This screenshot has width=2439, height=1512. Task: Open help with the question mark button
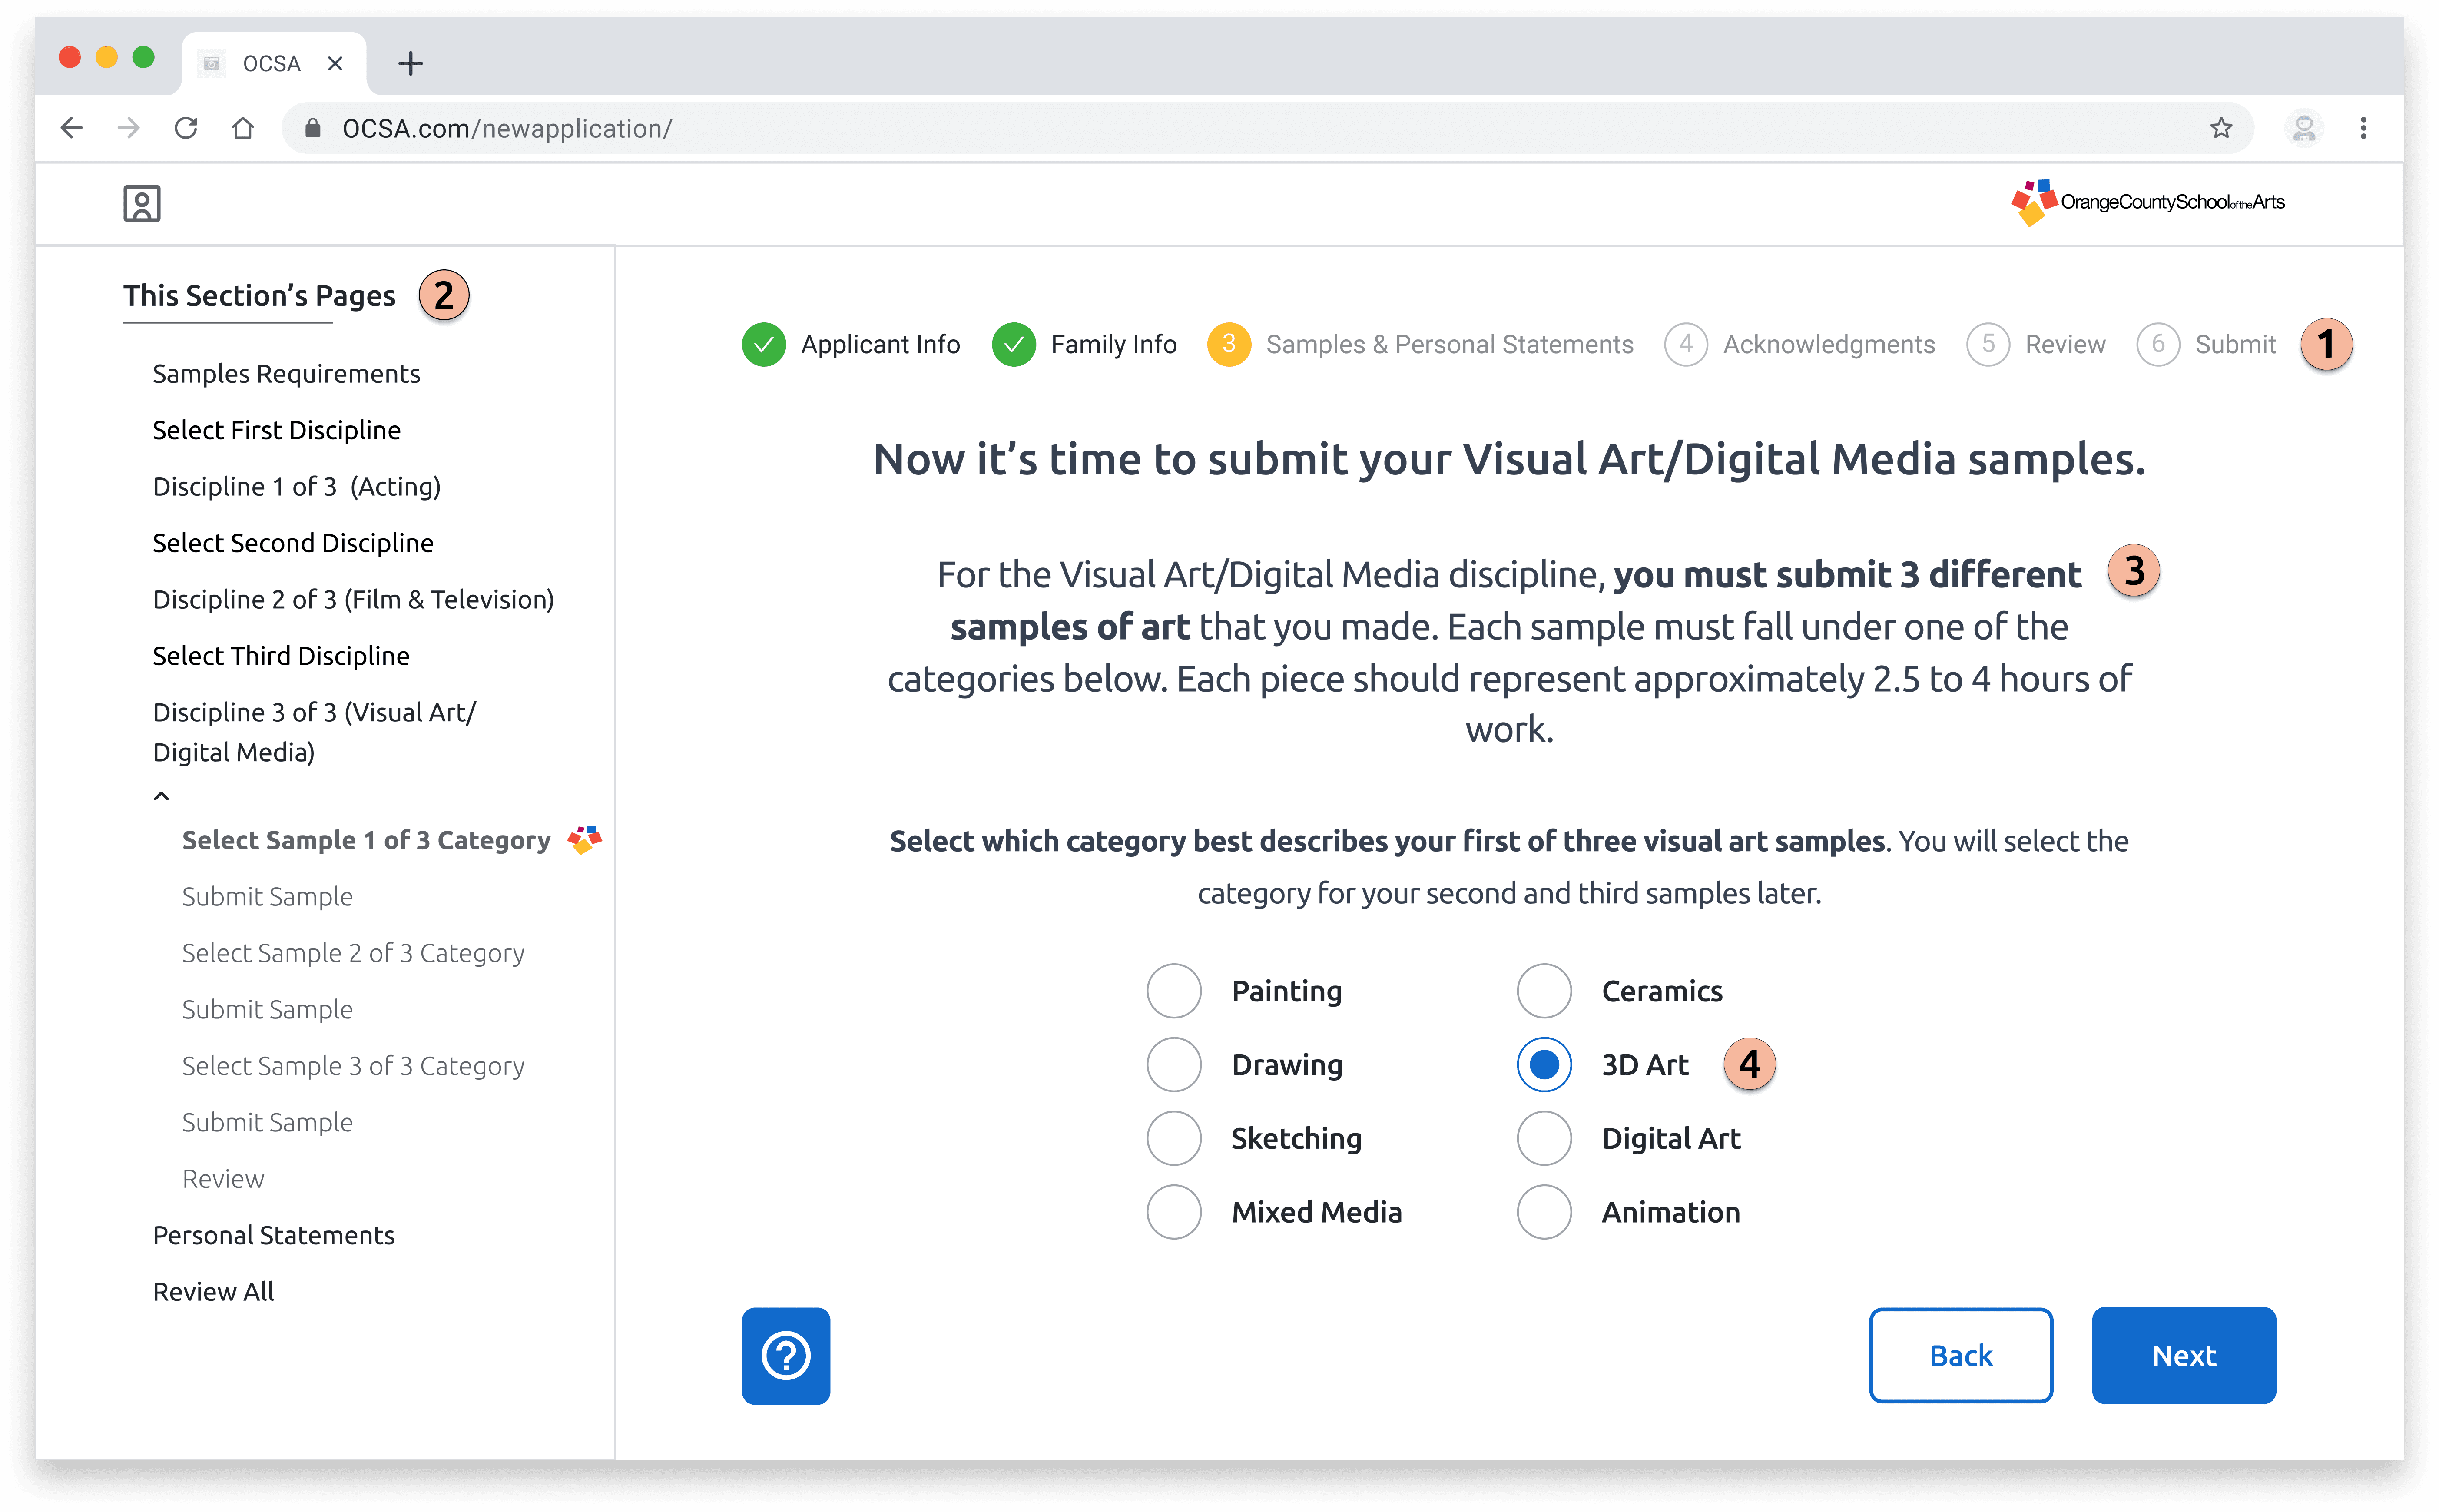(786, 1355)
